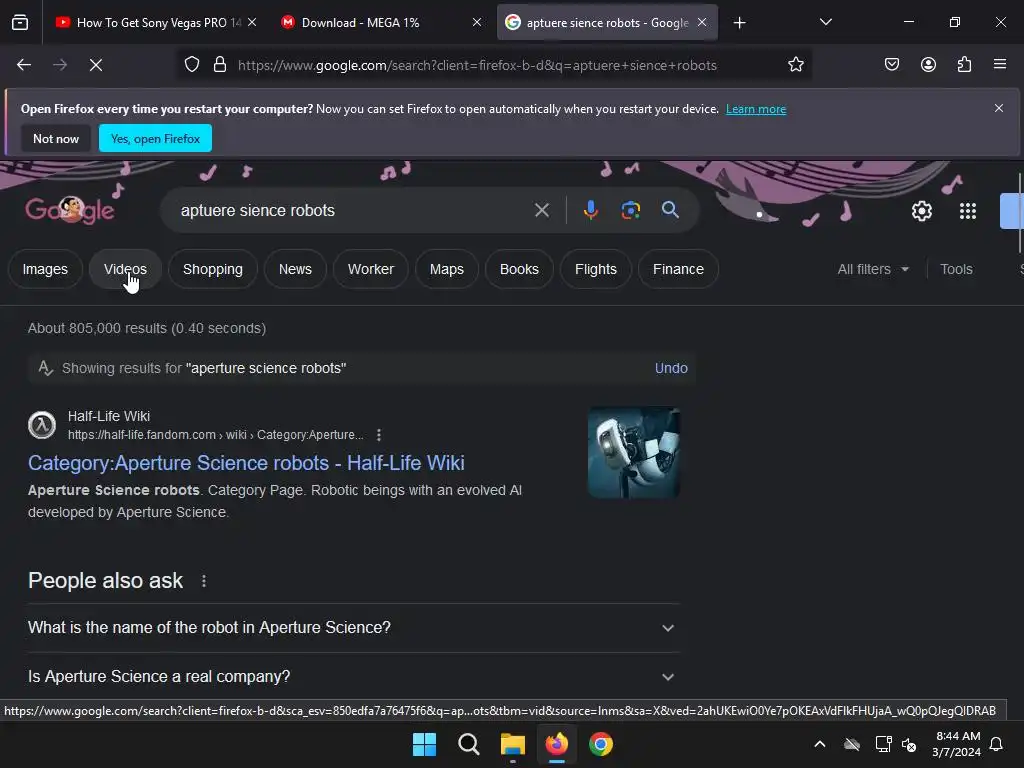Image resolution: width=1024 pixels, height=768 pixels.
Task: Open notification bell in taskbar
Action: pyautogui.click(x=996, y=744)
